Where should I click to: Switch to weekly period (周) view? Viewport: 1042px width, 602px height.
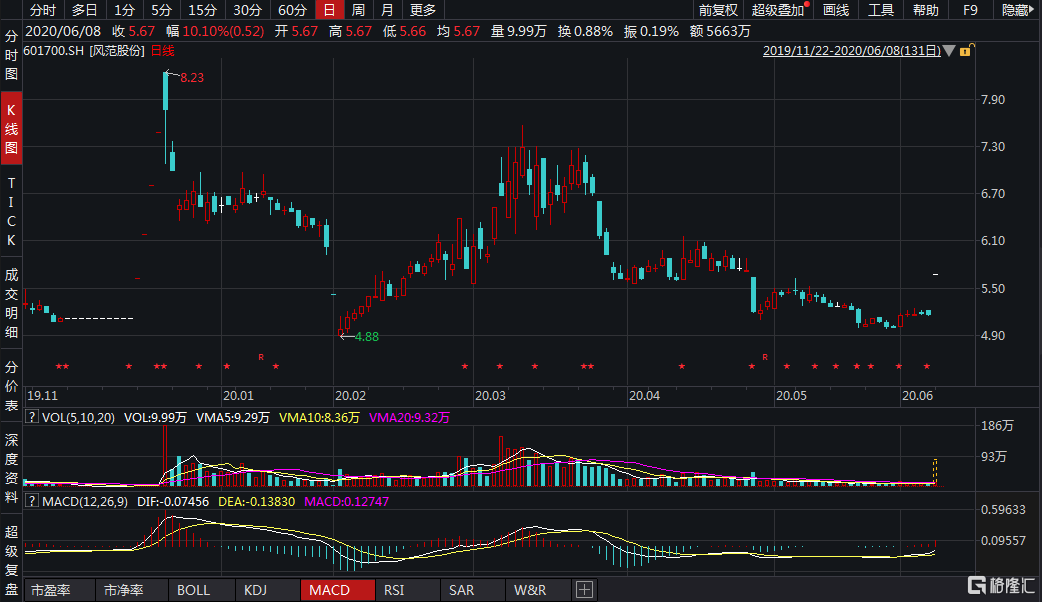coord(357,10)
